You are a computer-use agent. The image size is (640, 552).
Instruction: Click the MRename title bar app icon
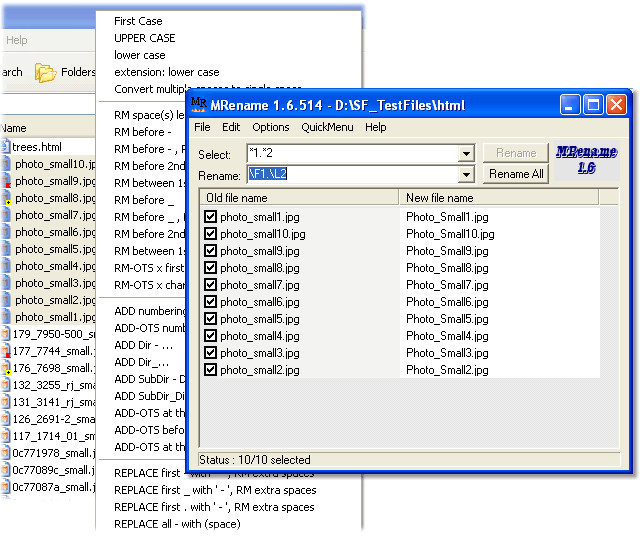(198, 105)
